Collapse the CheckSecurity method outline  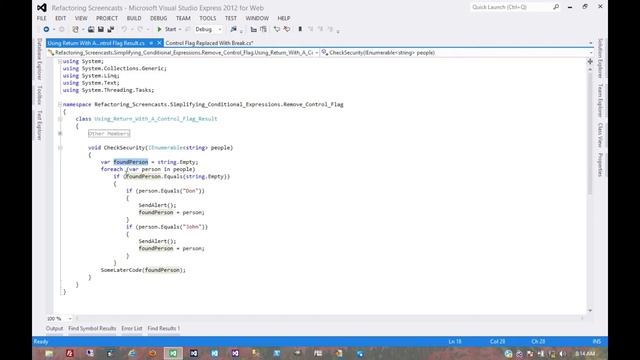pos(60,148)
